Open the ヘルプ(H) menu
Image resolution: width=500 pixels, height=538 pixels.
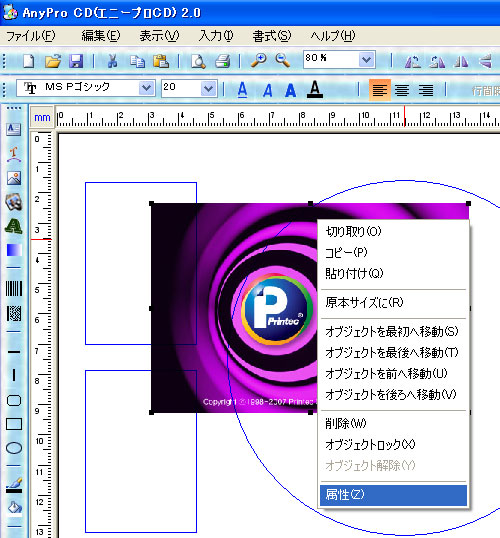point(333,36)
